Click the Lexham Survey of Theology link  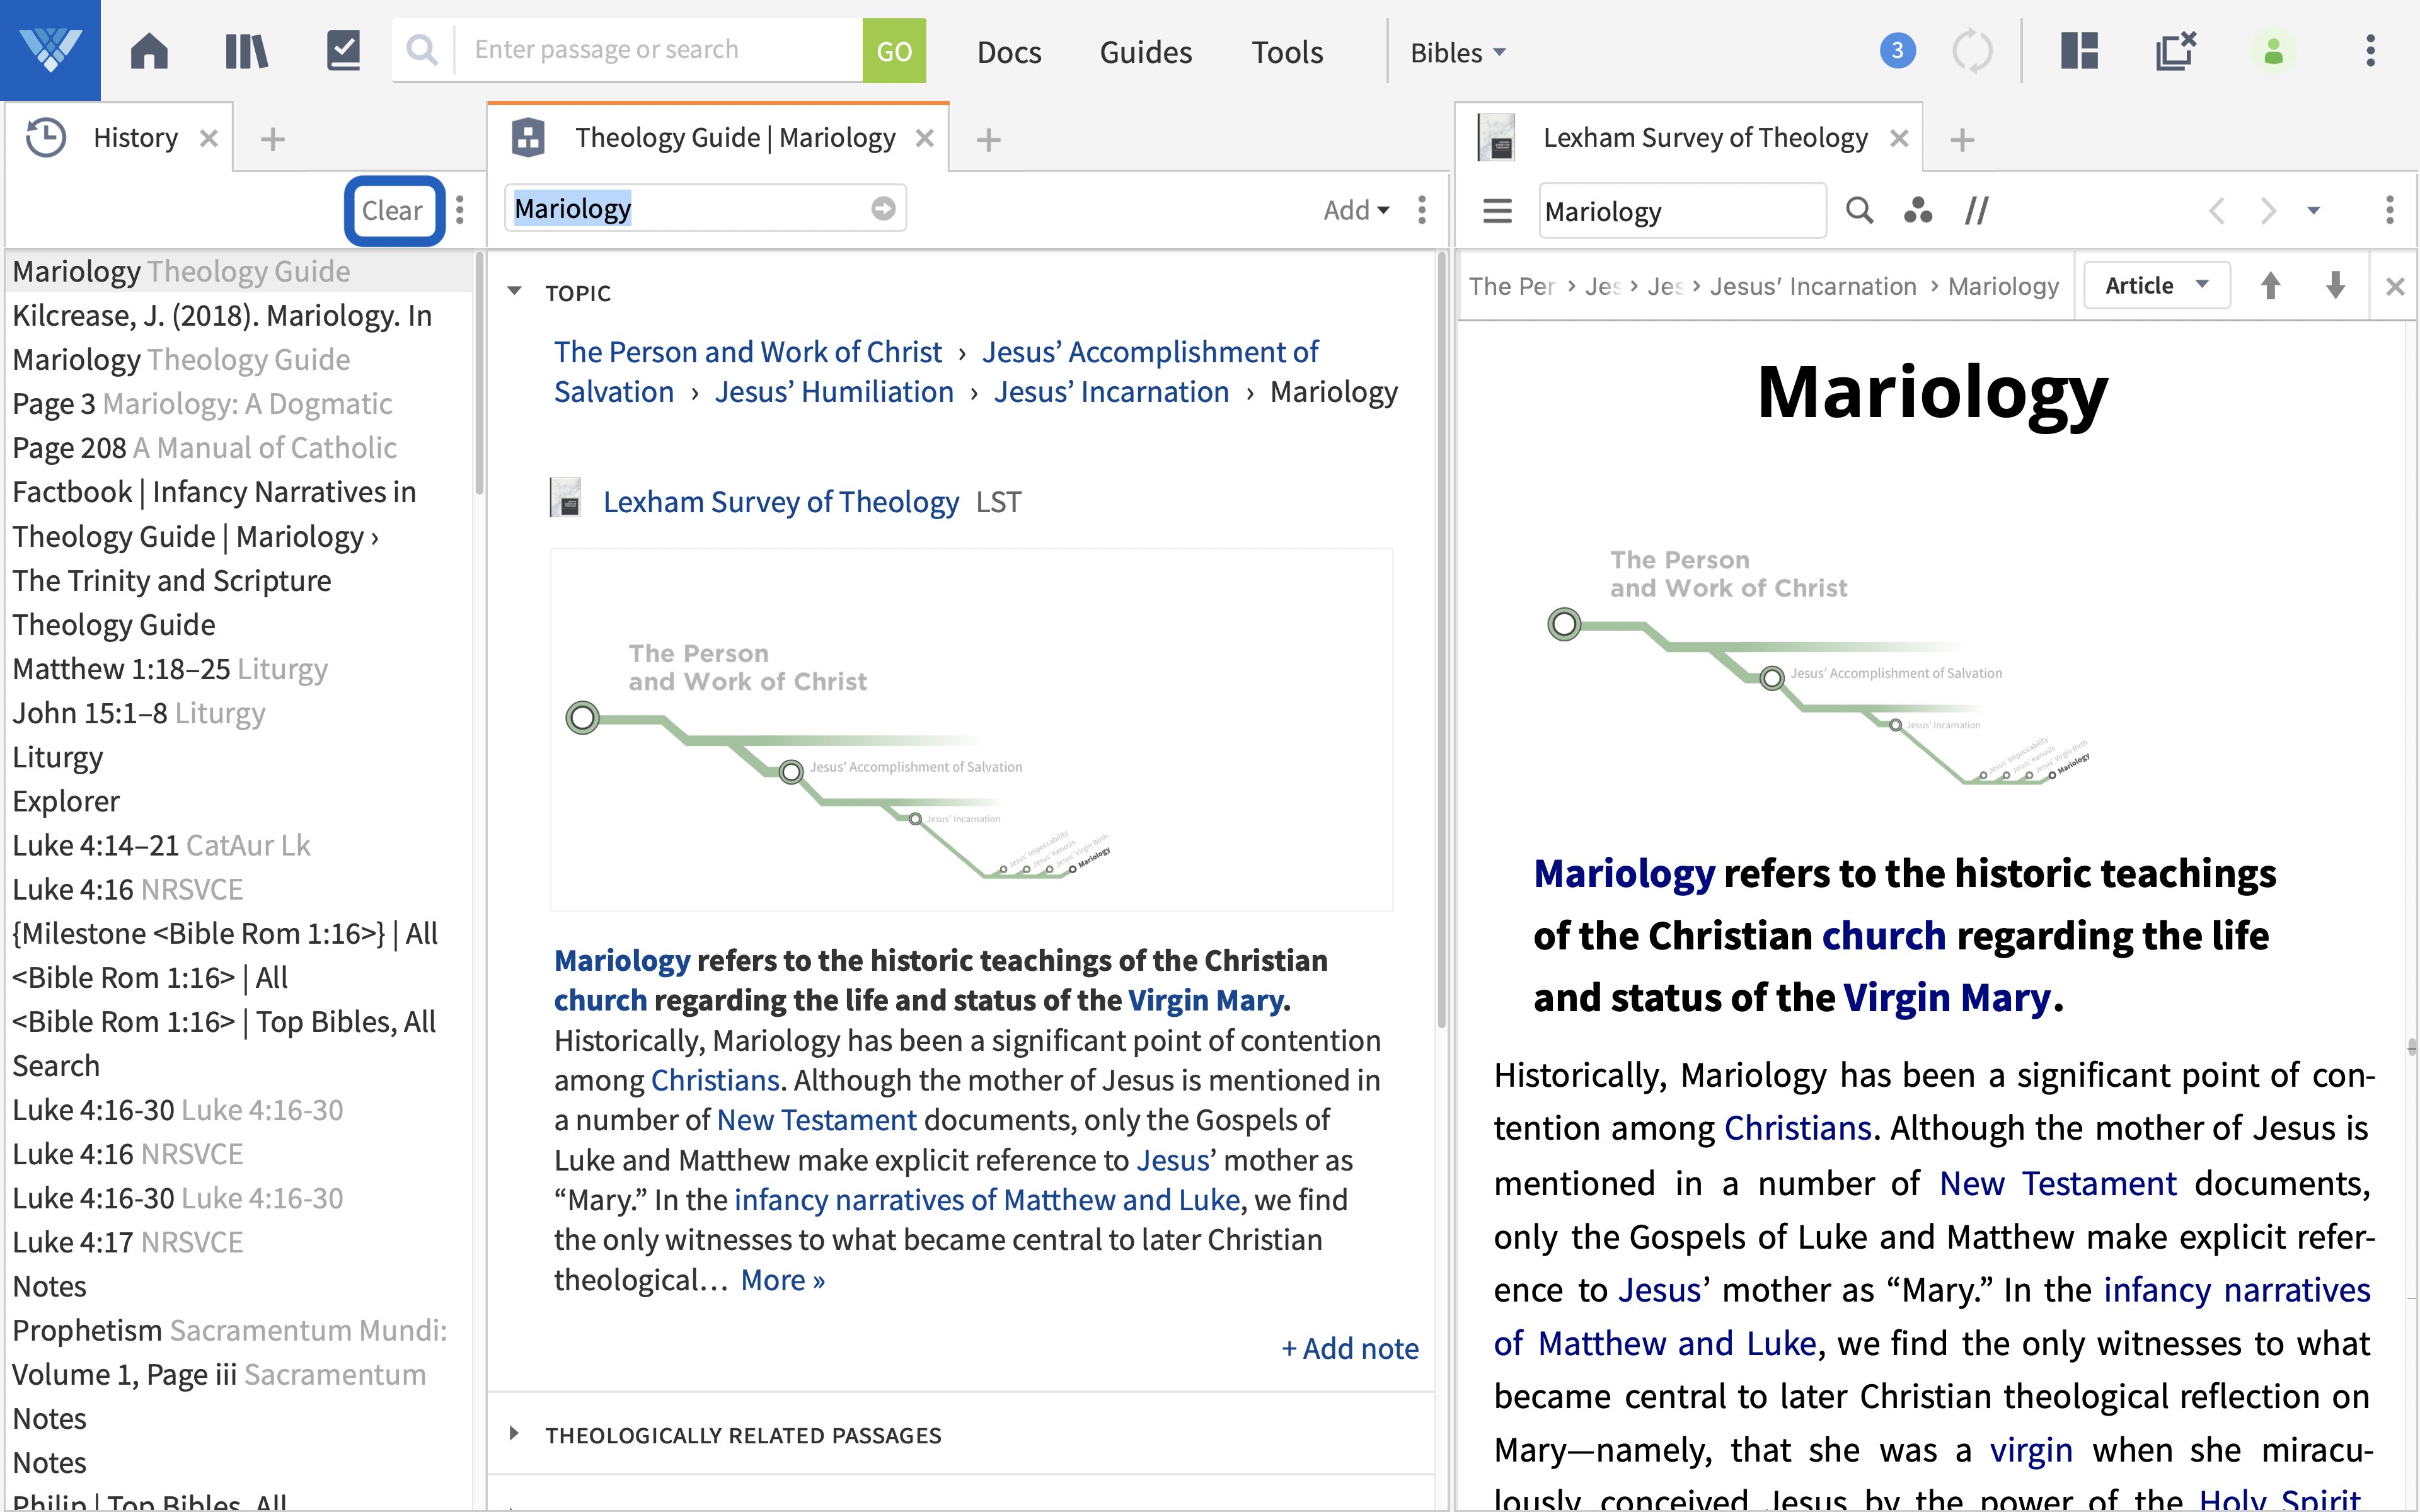point(780,501)
